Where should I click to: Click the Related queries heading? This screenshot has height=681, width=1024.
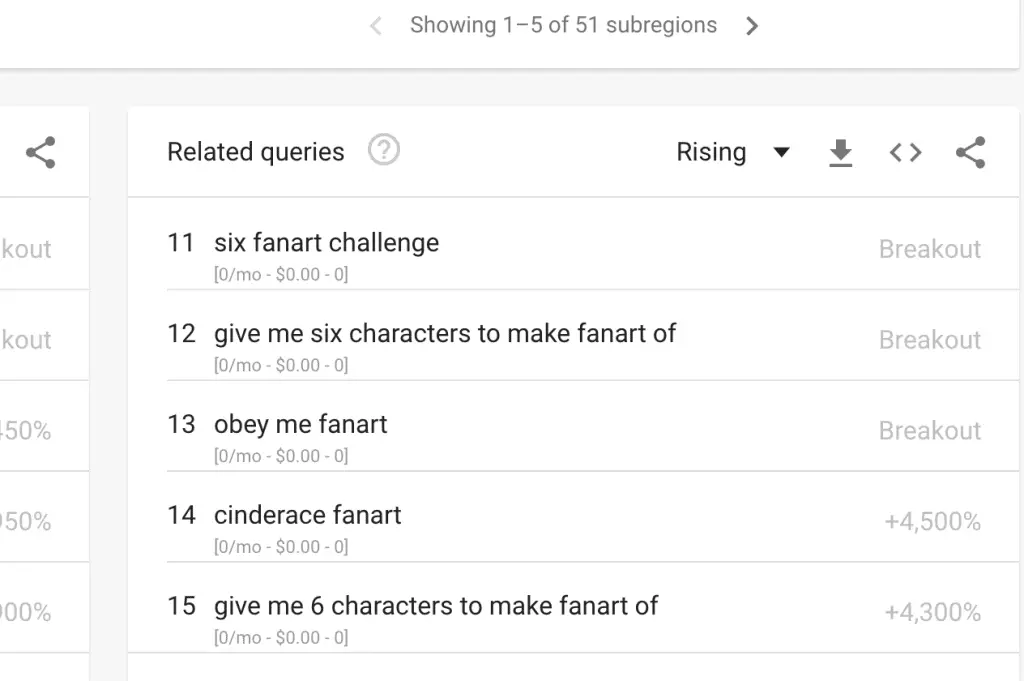point(255,152)
